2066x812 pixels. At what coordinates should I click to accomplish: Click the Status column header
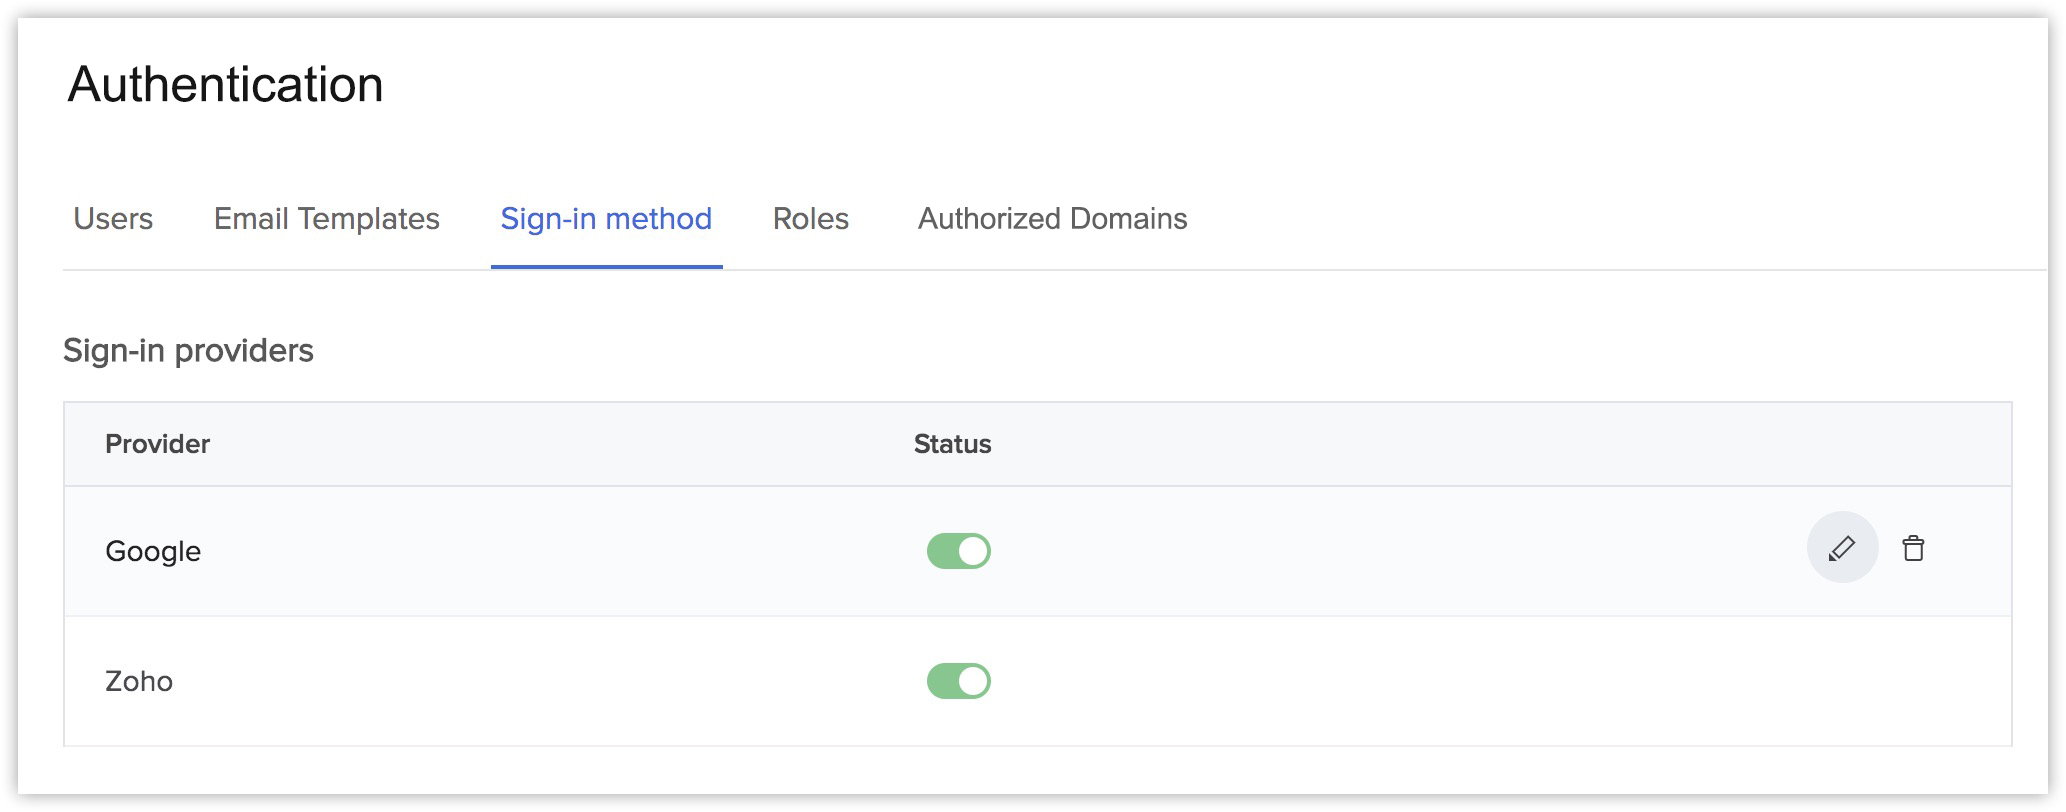952,444
